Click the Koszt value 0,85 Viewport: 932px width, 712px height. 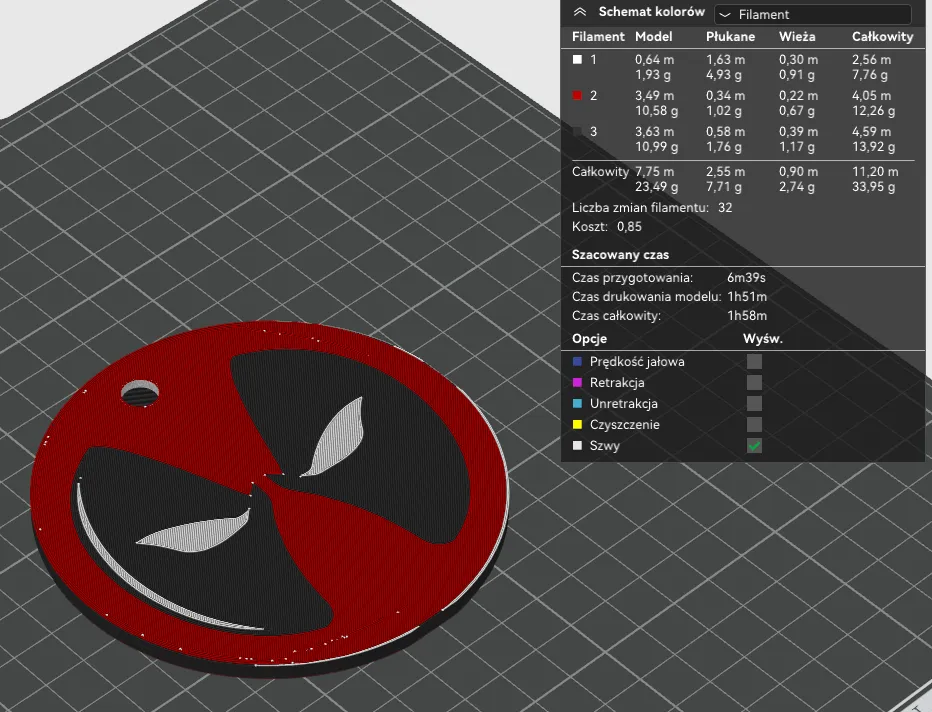pyautogui.click(x=629, y=226)
